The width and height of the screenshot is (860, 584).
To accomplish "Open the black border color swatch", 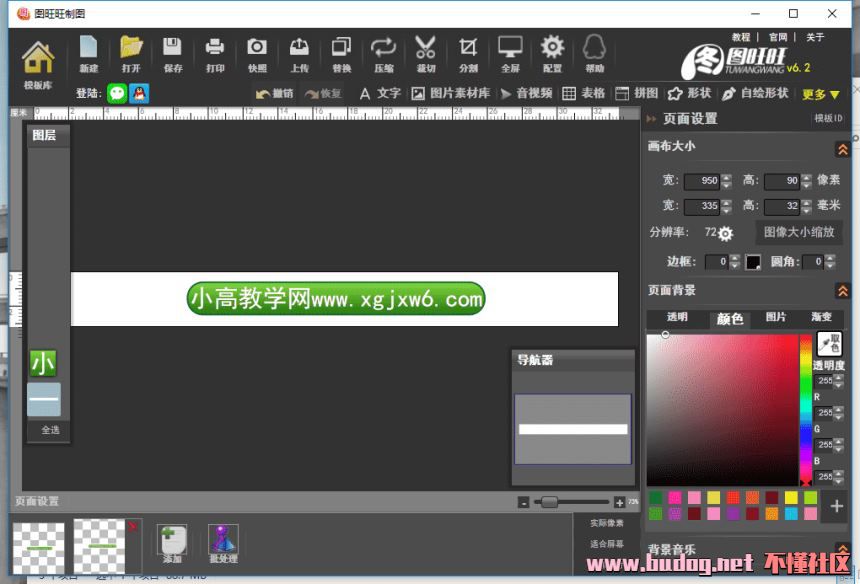I will 753,262.
